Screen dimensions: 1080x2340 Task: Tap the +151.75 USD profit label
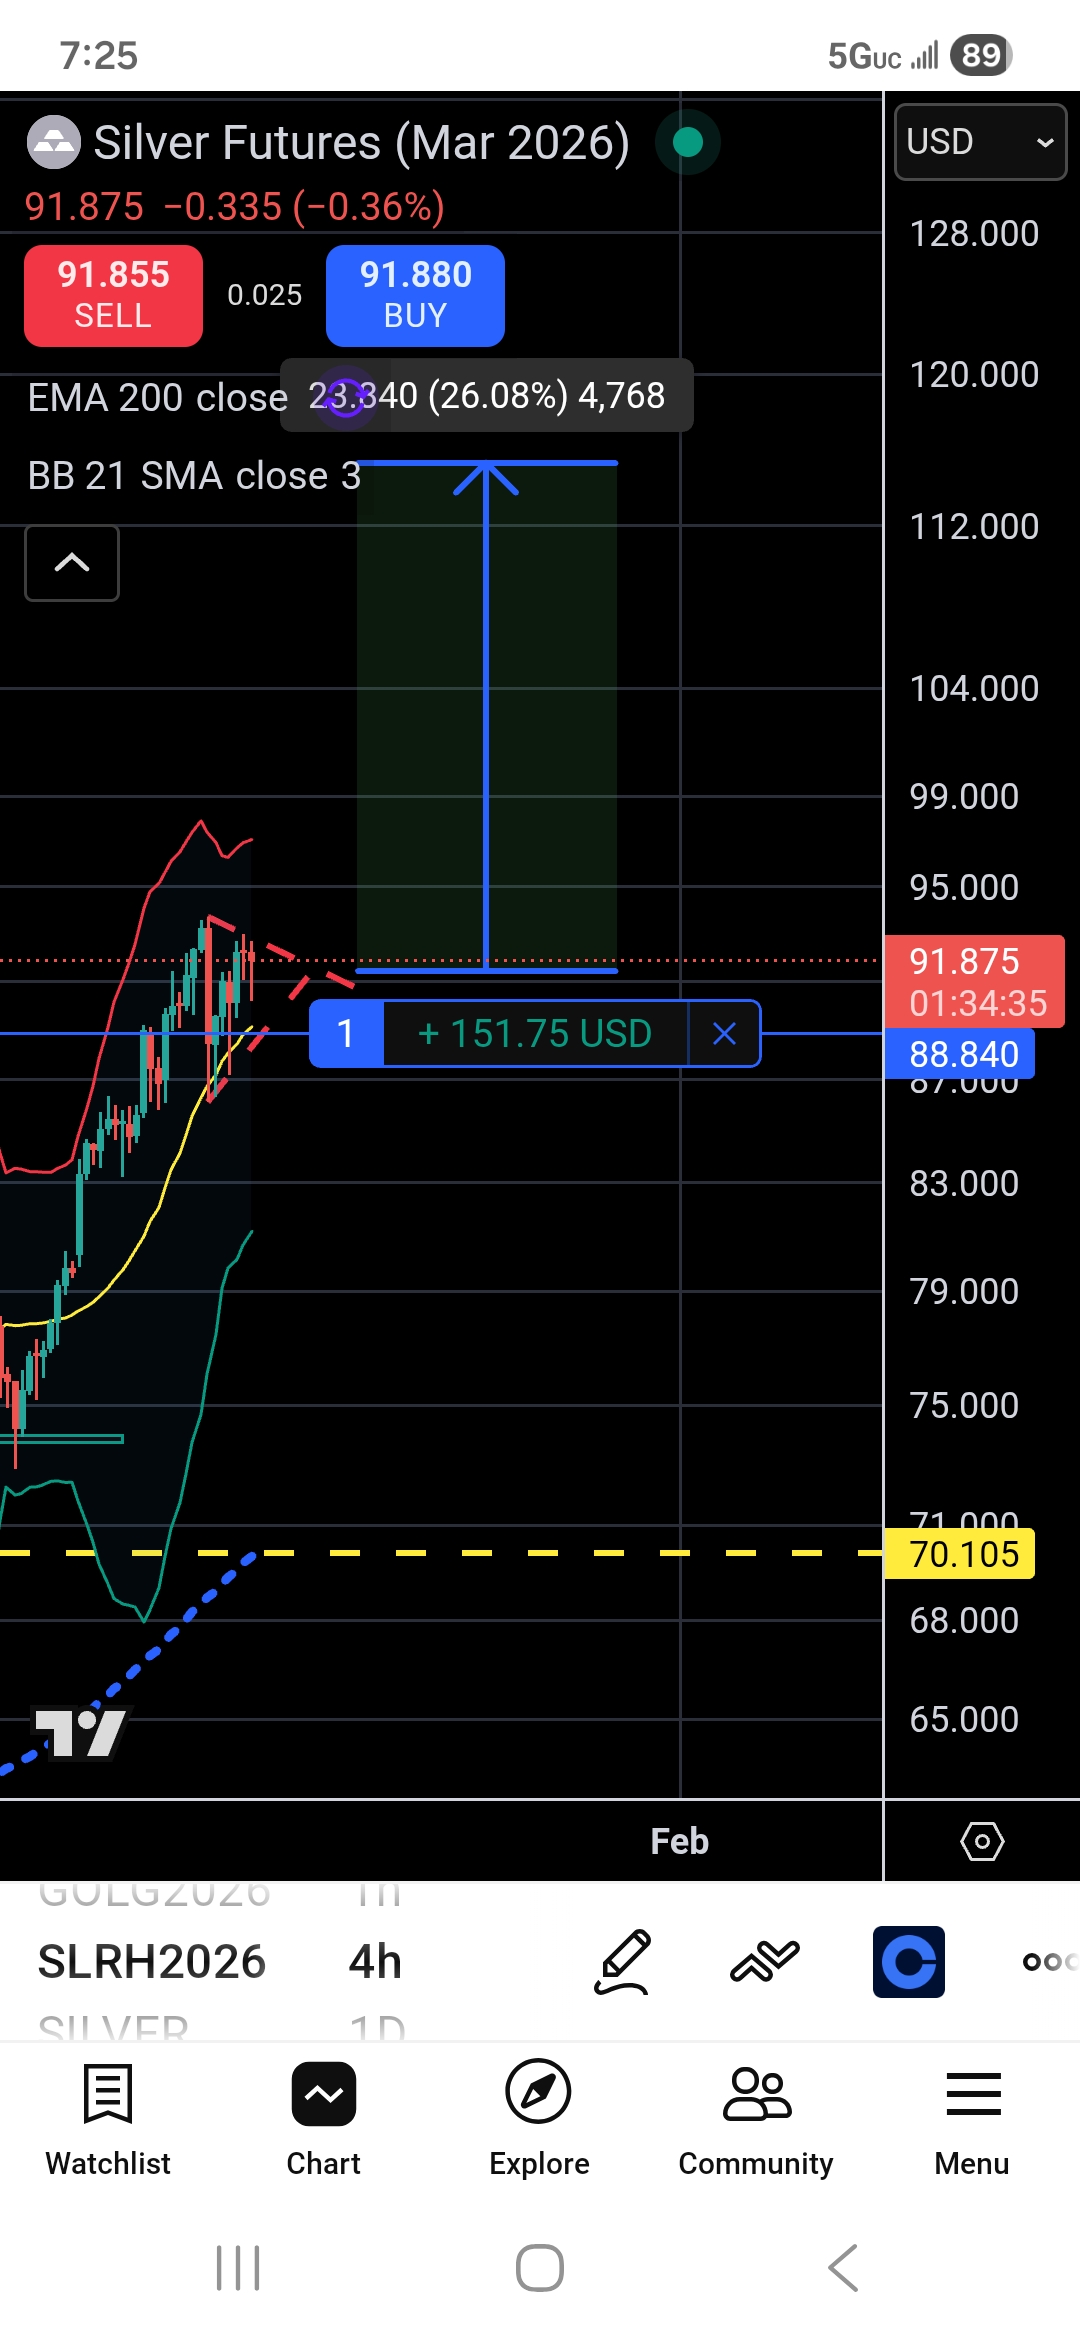(535, 1034)
